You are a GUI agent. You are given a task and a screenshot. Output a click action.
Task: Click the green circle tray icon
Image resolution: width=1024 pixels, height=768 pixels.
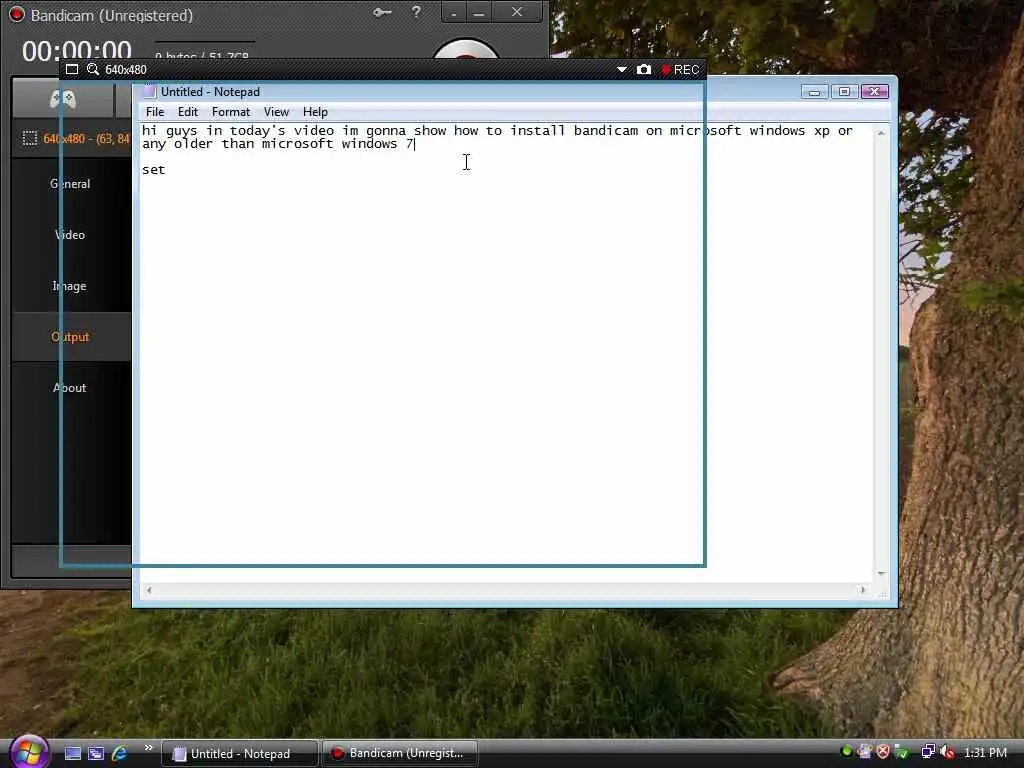846,752
